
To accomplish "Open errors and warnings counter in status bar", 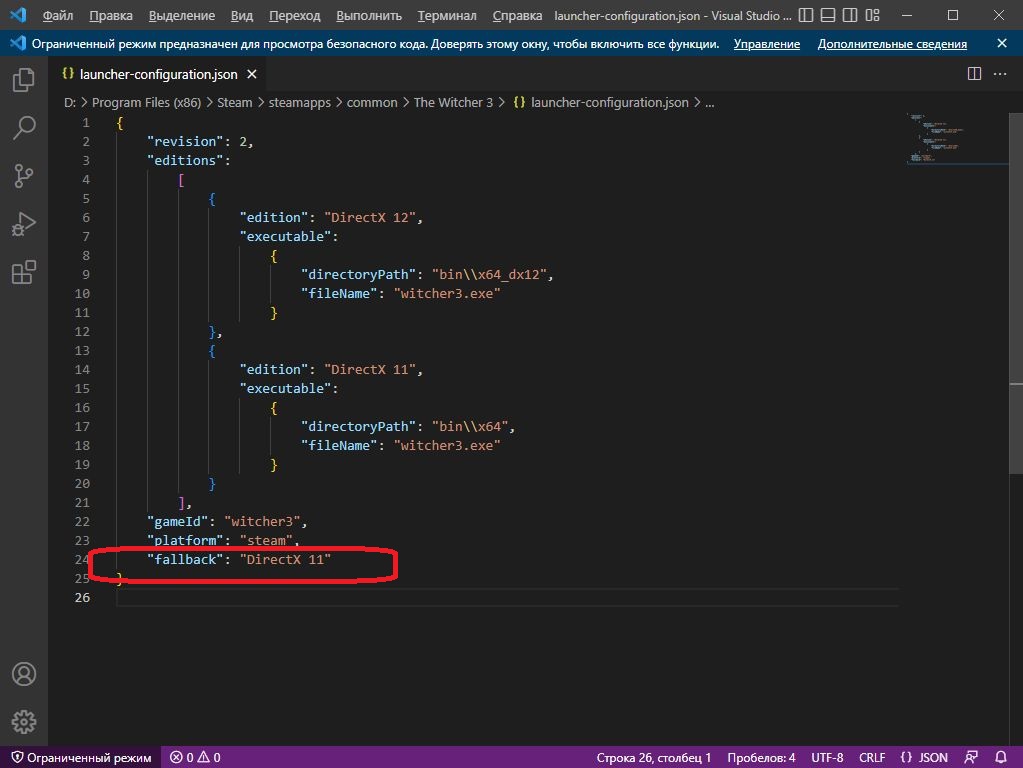I will point(195,757).
